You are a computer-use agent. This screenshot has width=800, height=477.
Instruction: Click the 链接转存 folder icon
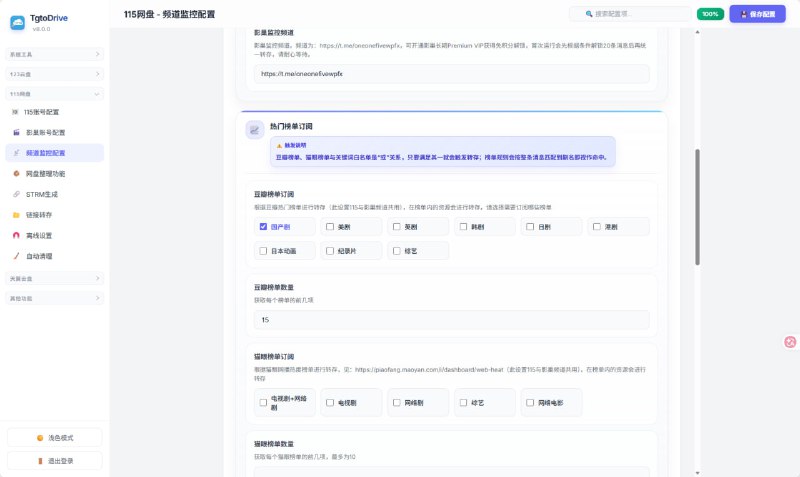[16, 215]
